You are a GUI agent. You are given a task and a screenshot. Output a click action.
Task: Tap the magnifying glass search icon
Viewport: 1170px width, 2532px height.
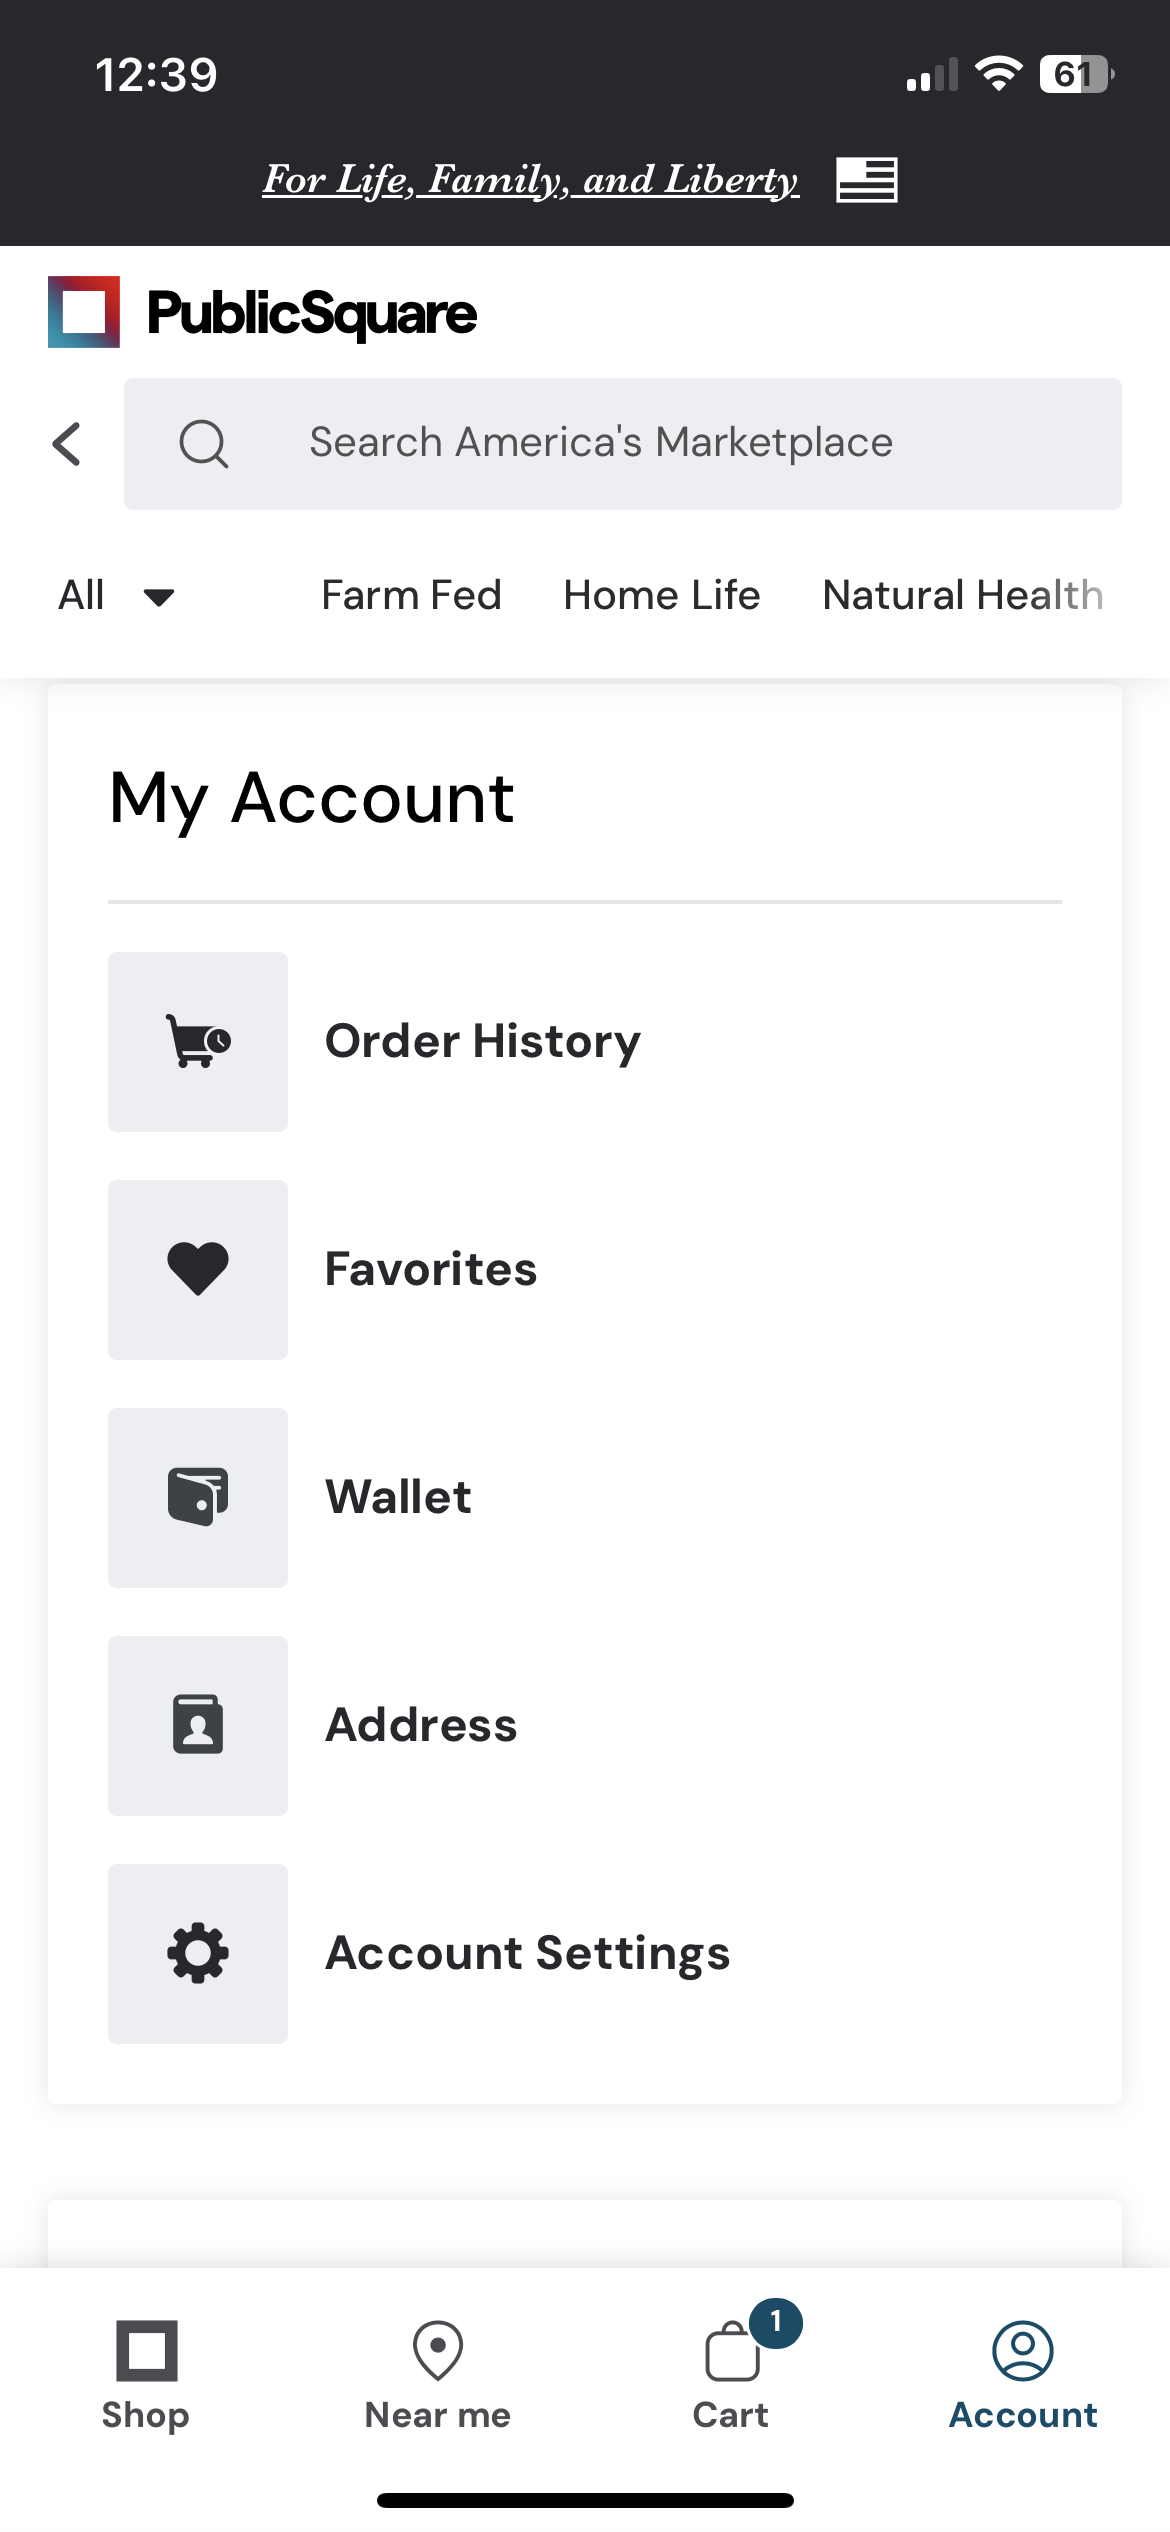coord(204,443)
